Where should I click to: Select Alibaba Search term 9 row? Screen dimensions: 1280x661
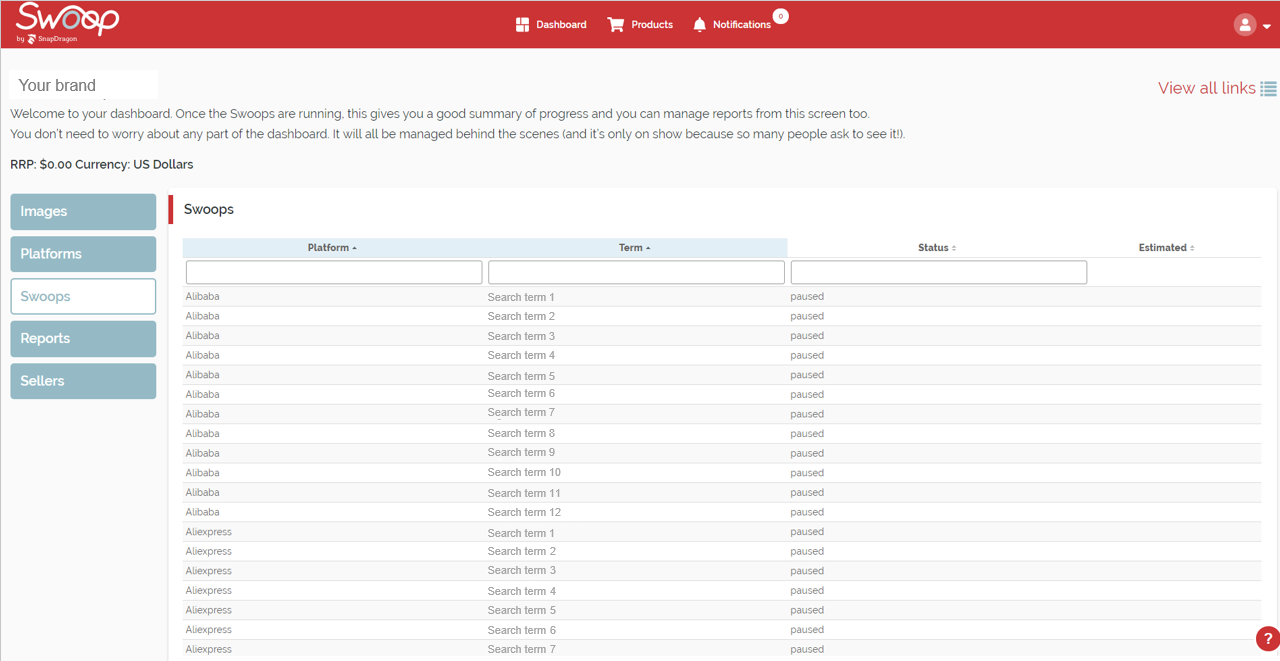coord(721,453)
